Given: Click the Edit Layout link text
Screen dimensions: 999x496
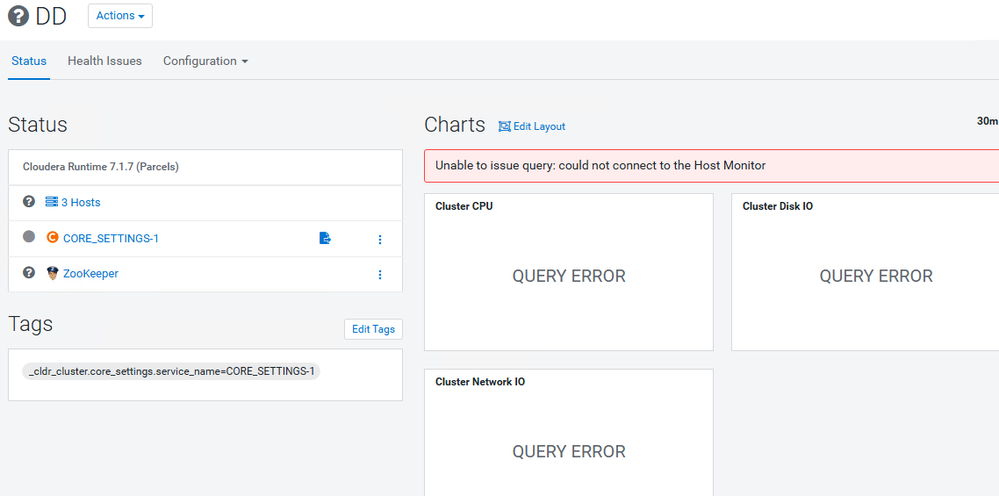Looking at the screenshot, I should [x=539, y=127].
